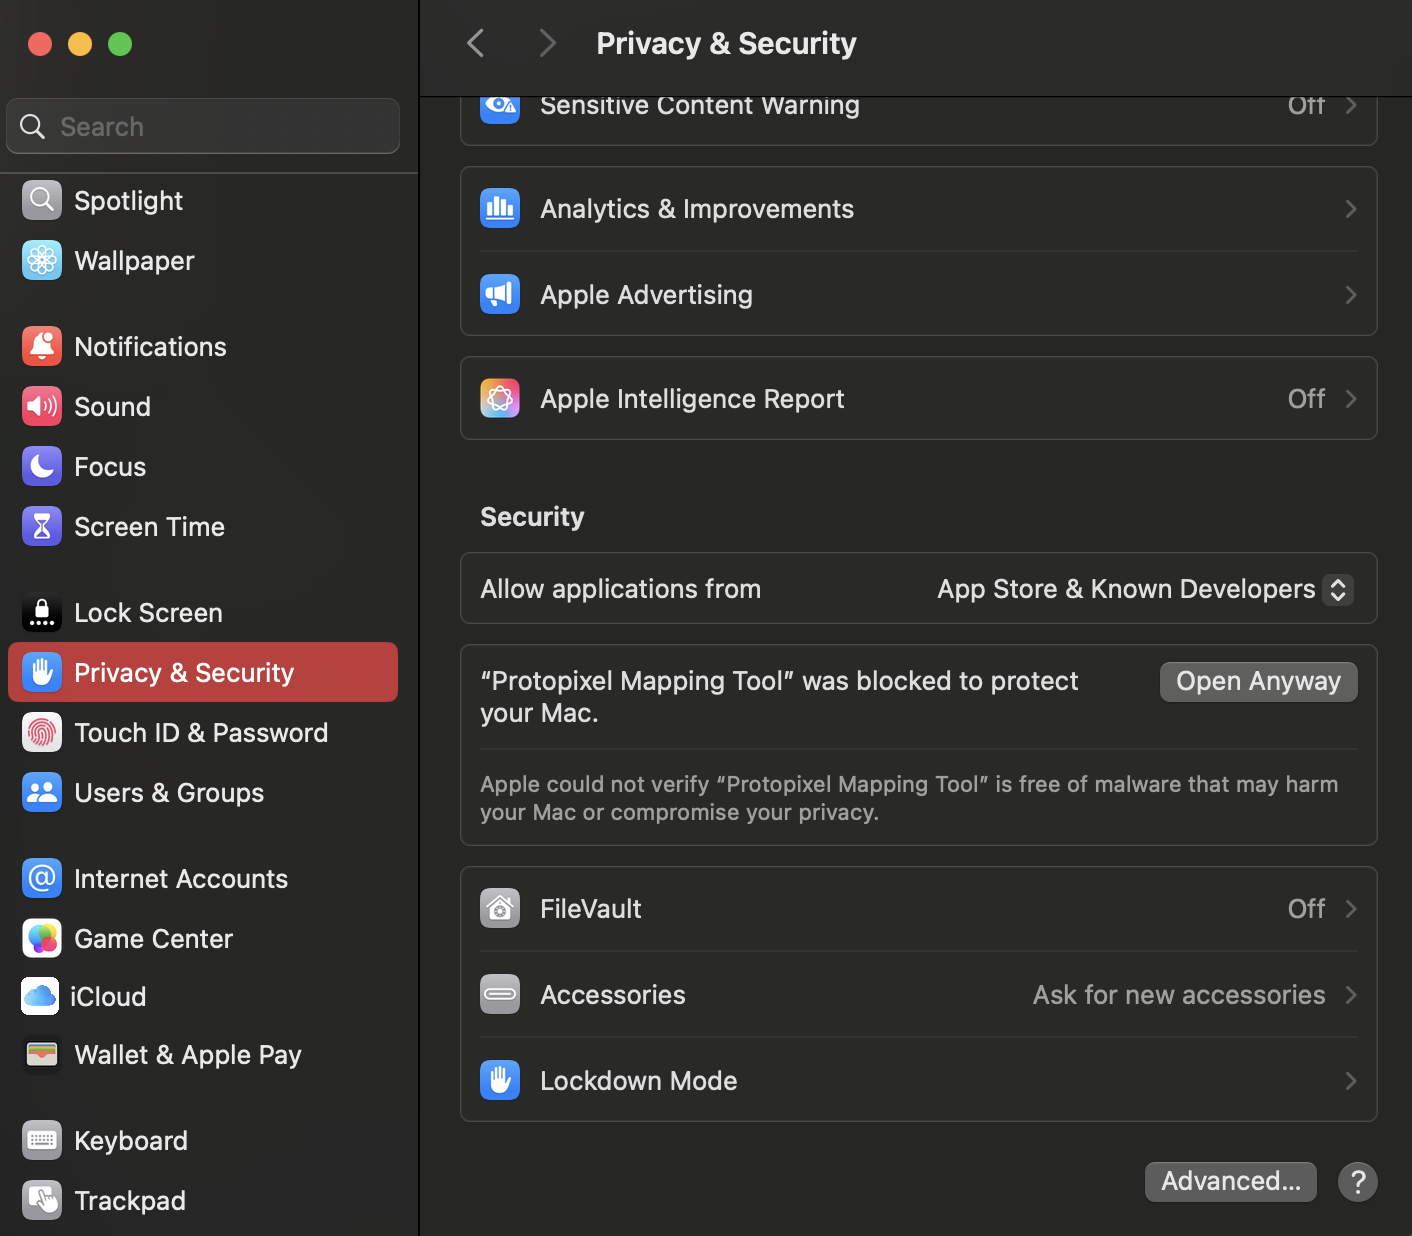This screenshot has width=1412, height=1236.
Task: Open help with the question mark button
Action: (x=1358, y=1182)
